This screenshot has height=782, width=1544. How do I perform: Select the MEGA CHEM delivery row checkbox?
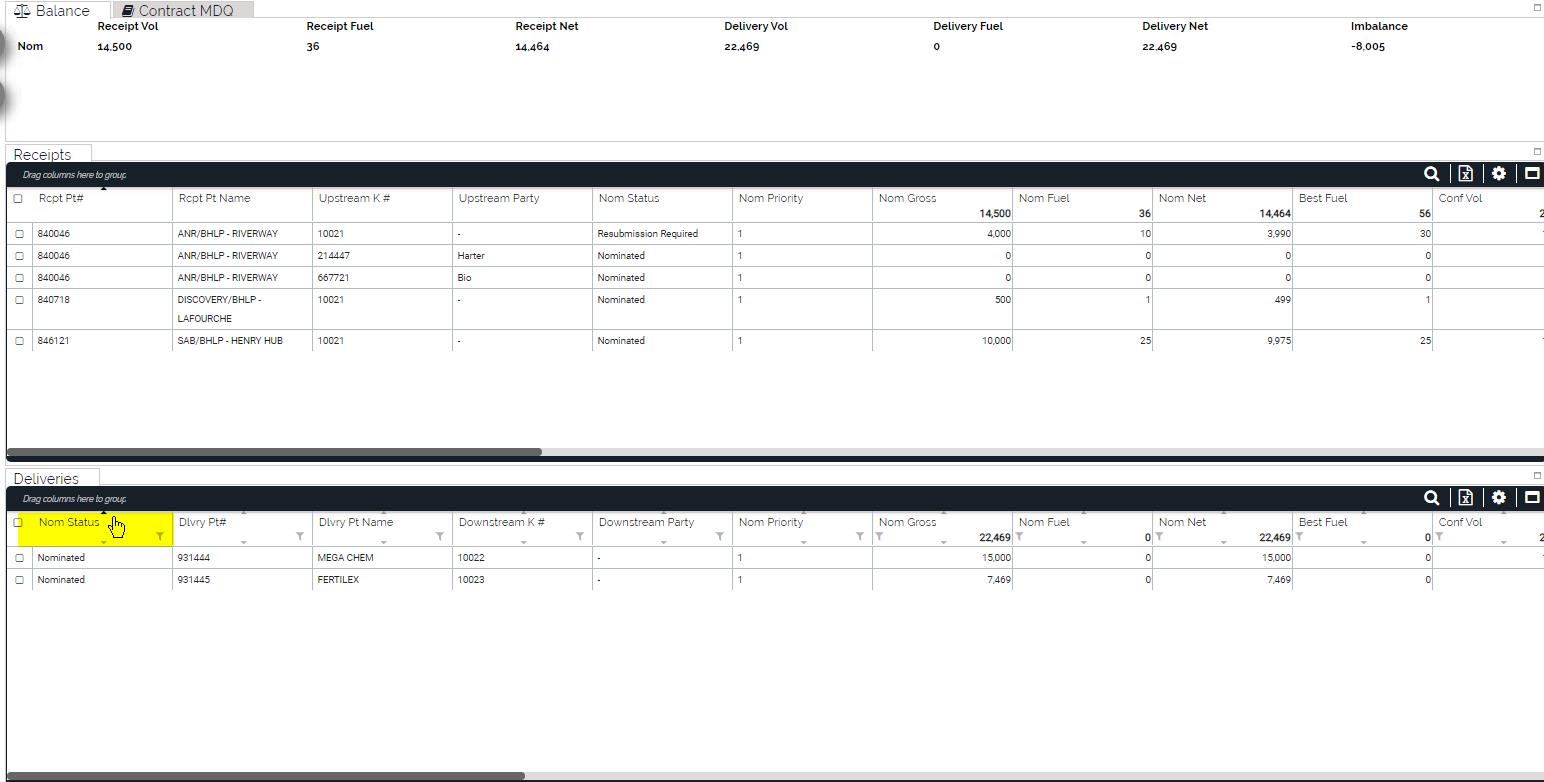pyautogui.click(x=19, y=558)
